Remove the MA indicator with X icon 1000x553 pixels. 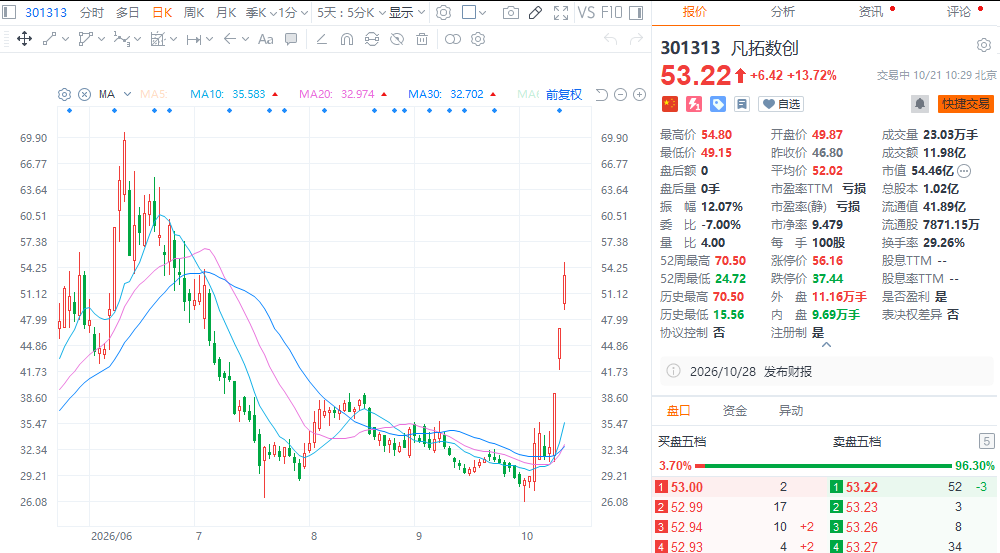pyautogui.click(x=84, y=94)
